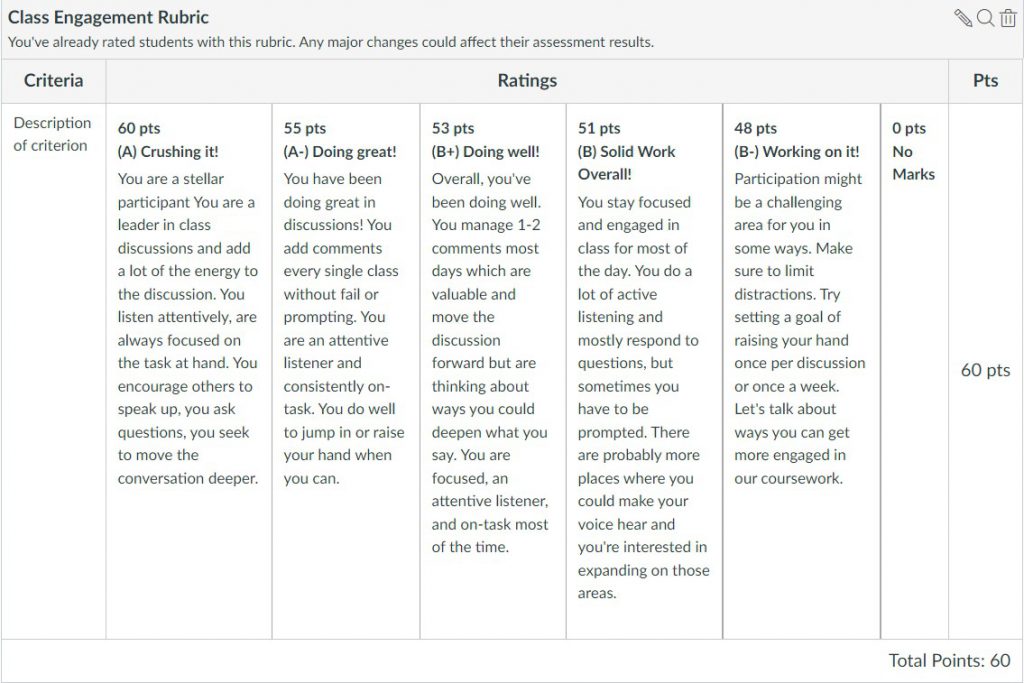Select the 60 pts Crushing it rating
The height and width of the screenshot is (683, 1024).
[x=189, y=371]
